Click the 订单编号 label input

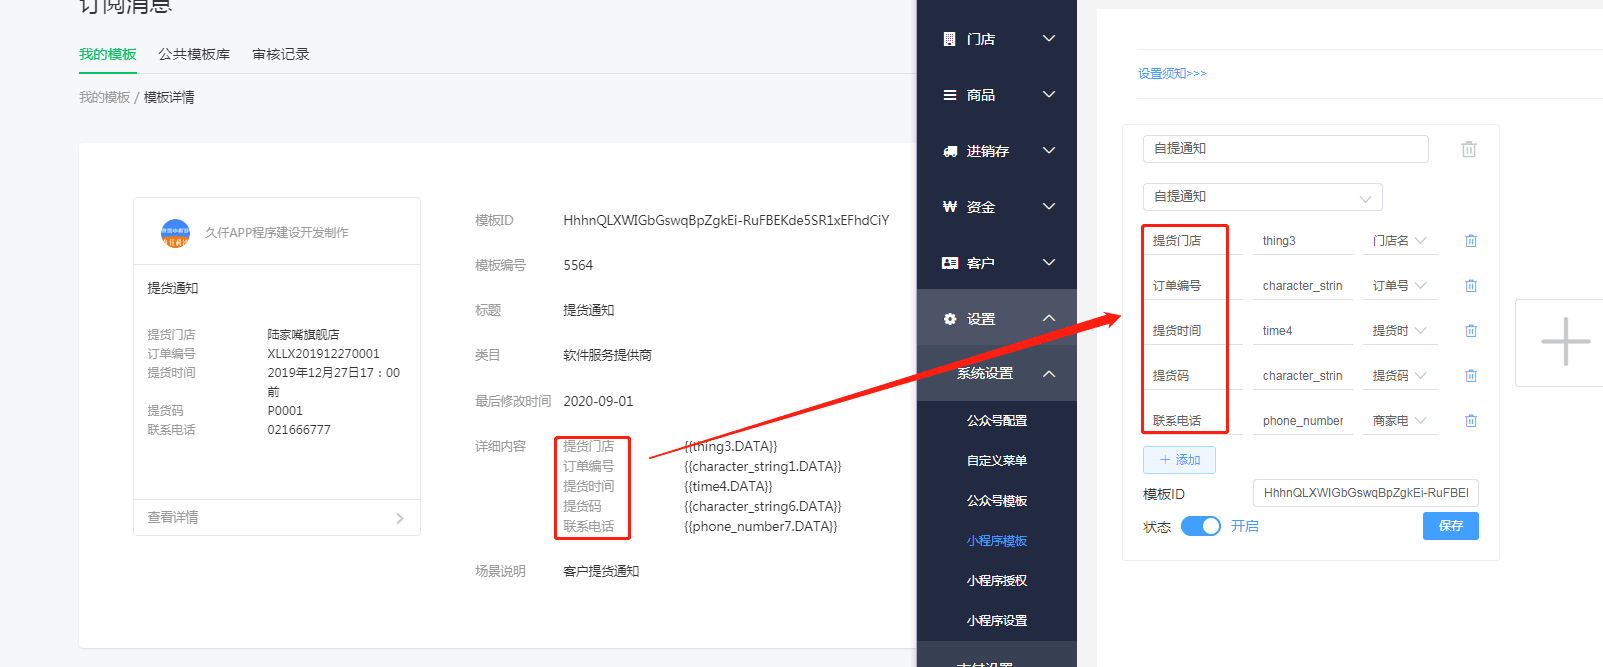(1193, 286)
